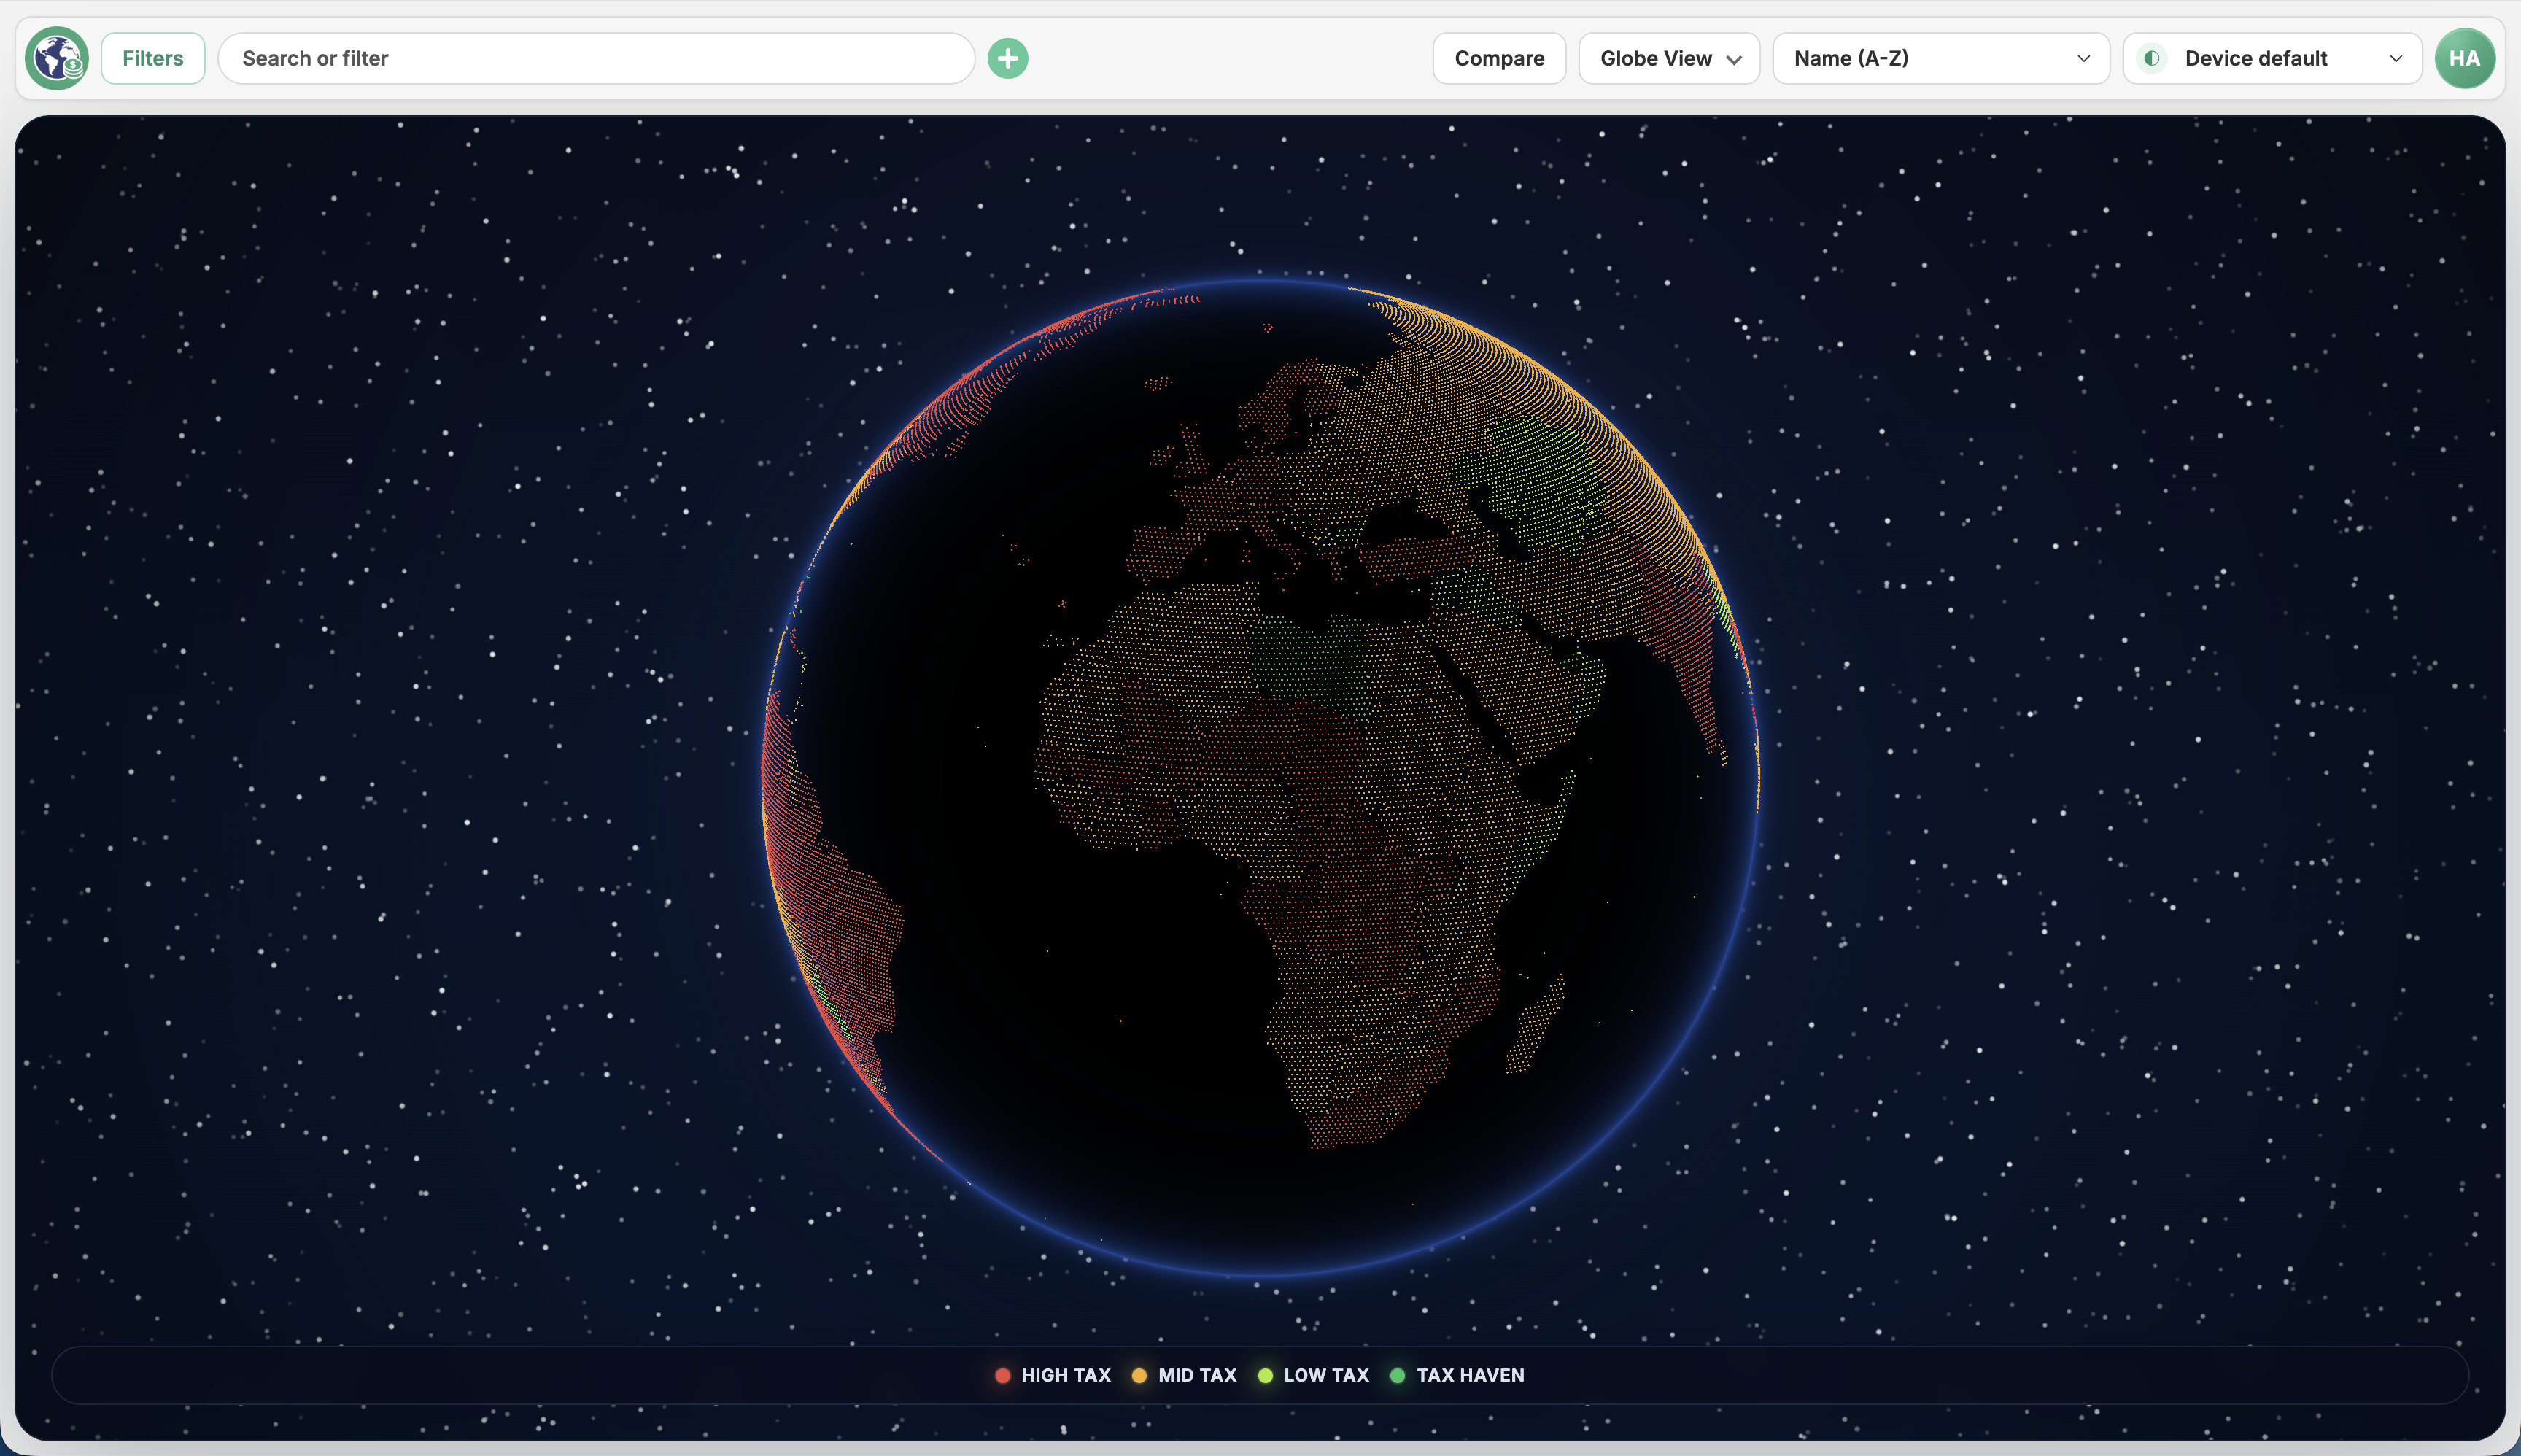This screenshot has width=2521, height=1456.
Task: Click the half-circle theme icon
Action: (2152, 58)
